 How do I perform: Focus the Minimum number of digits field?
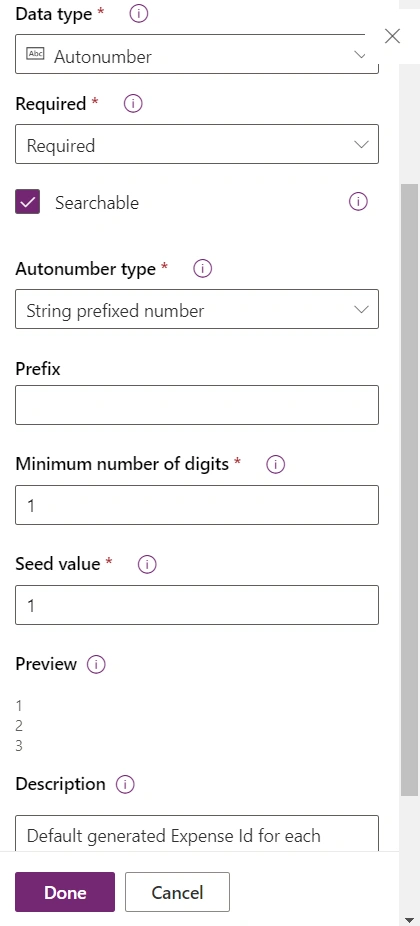coord(197,505)
